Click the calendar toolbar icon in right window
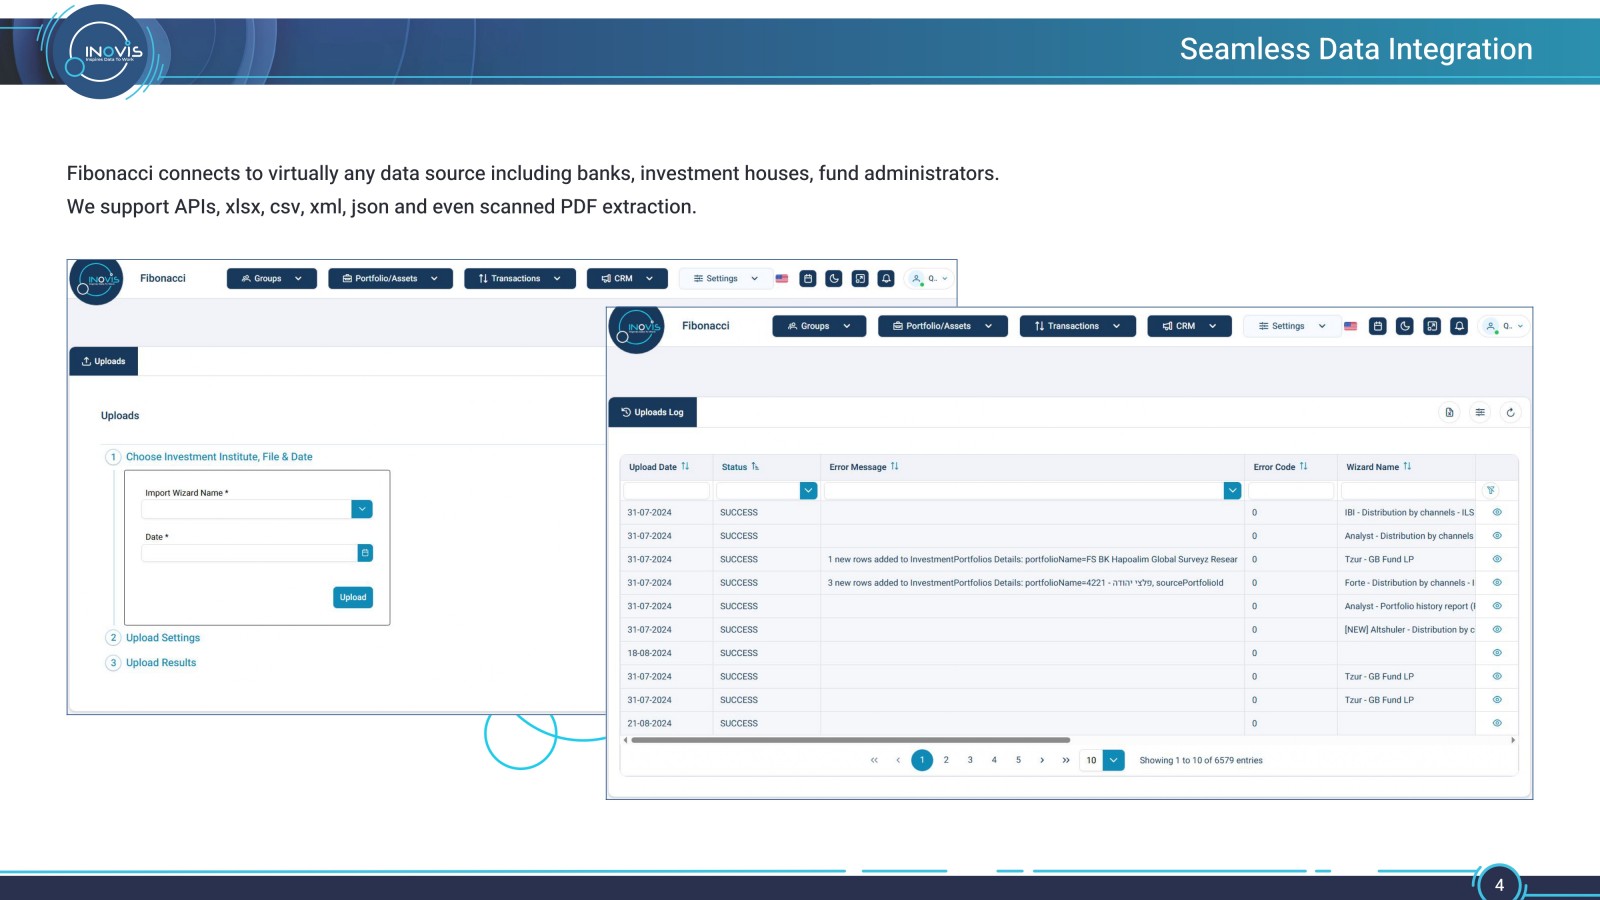The image size is (1600, 900). click(x=1378, y=326)
